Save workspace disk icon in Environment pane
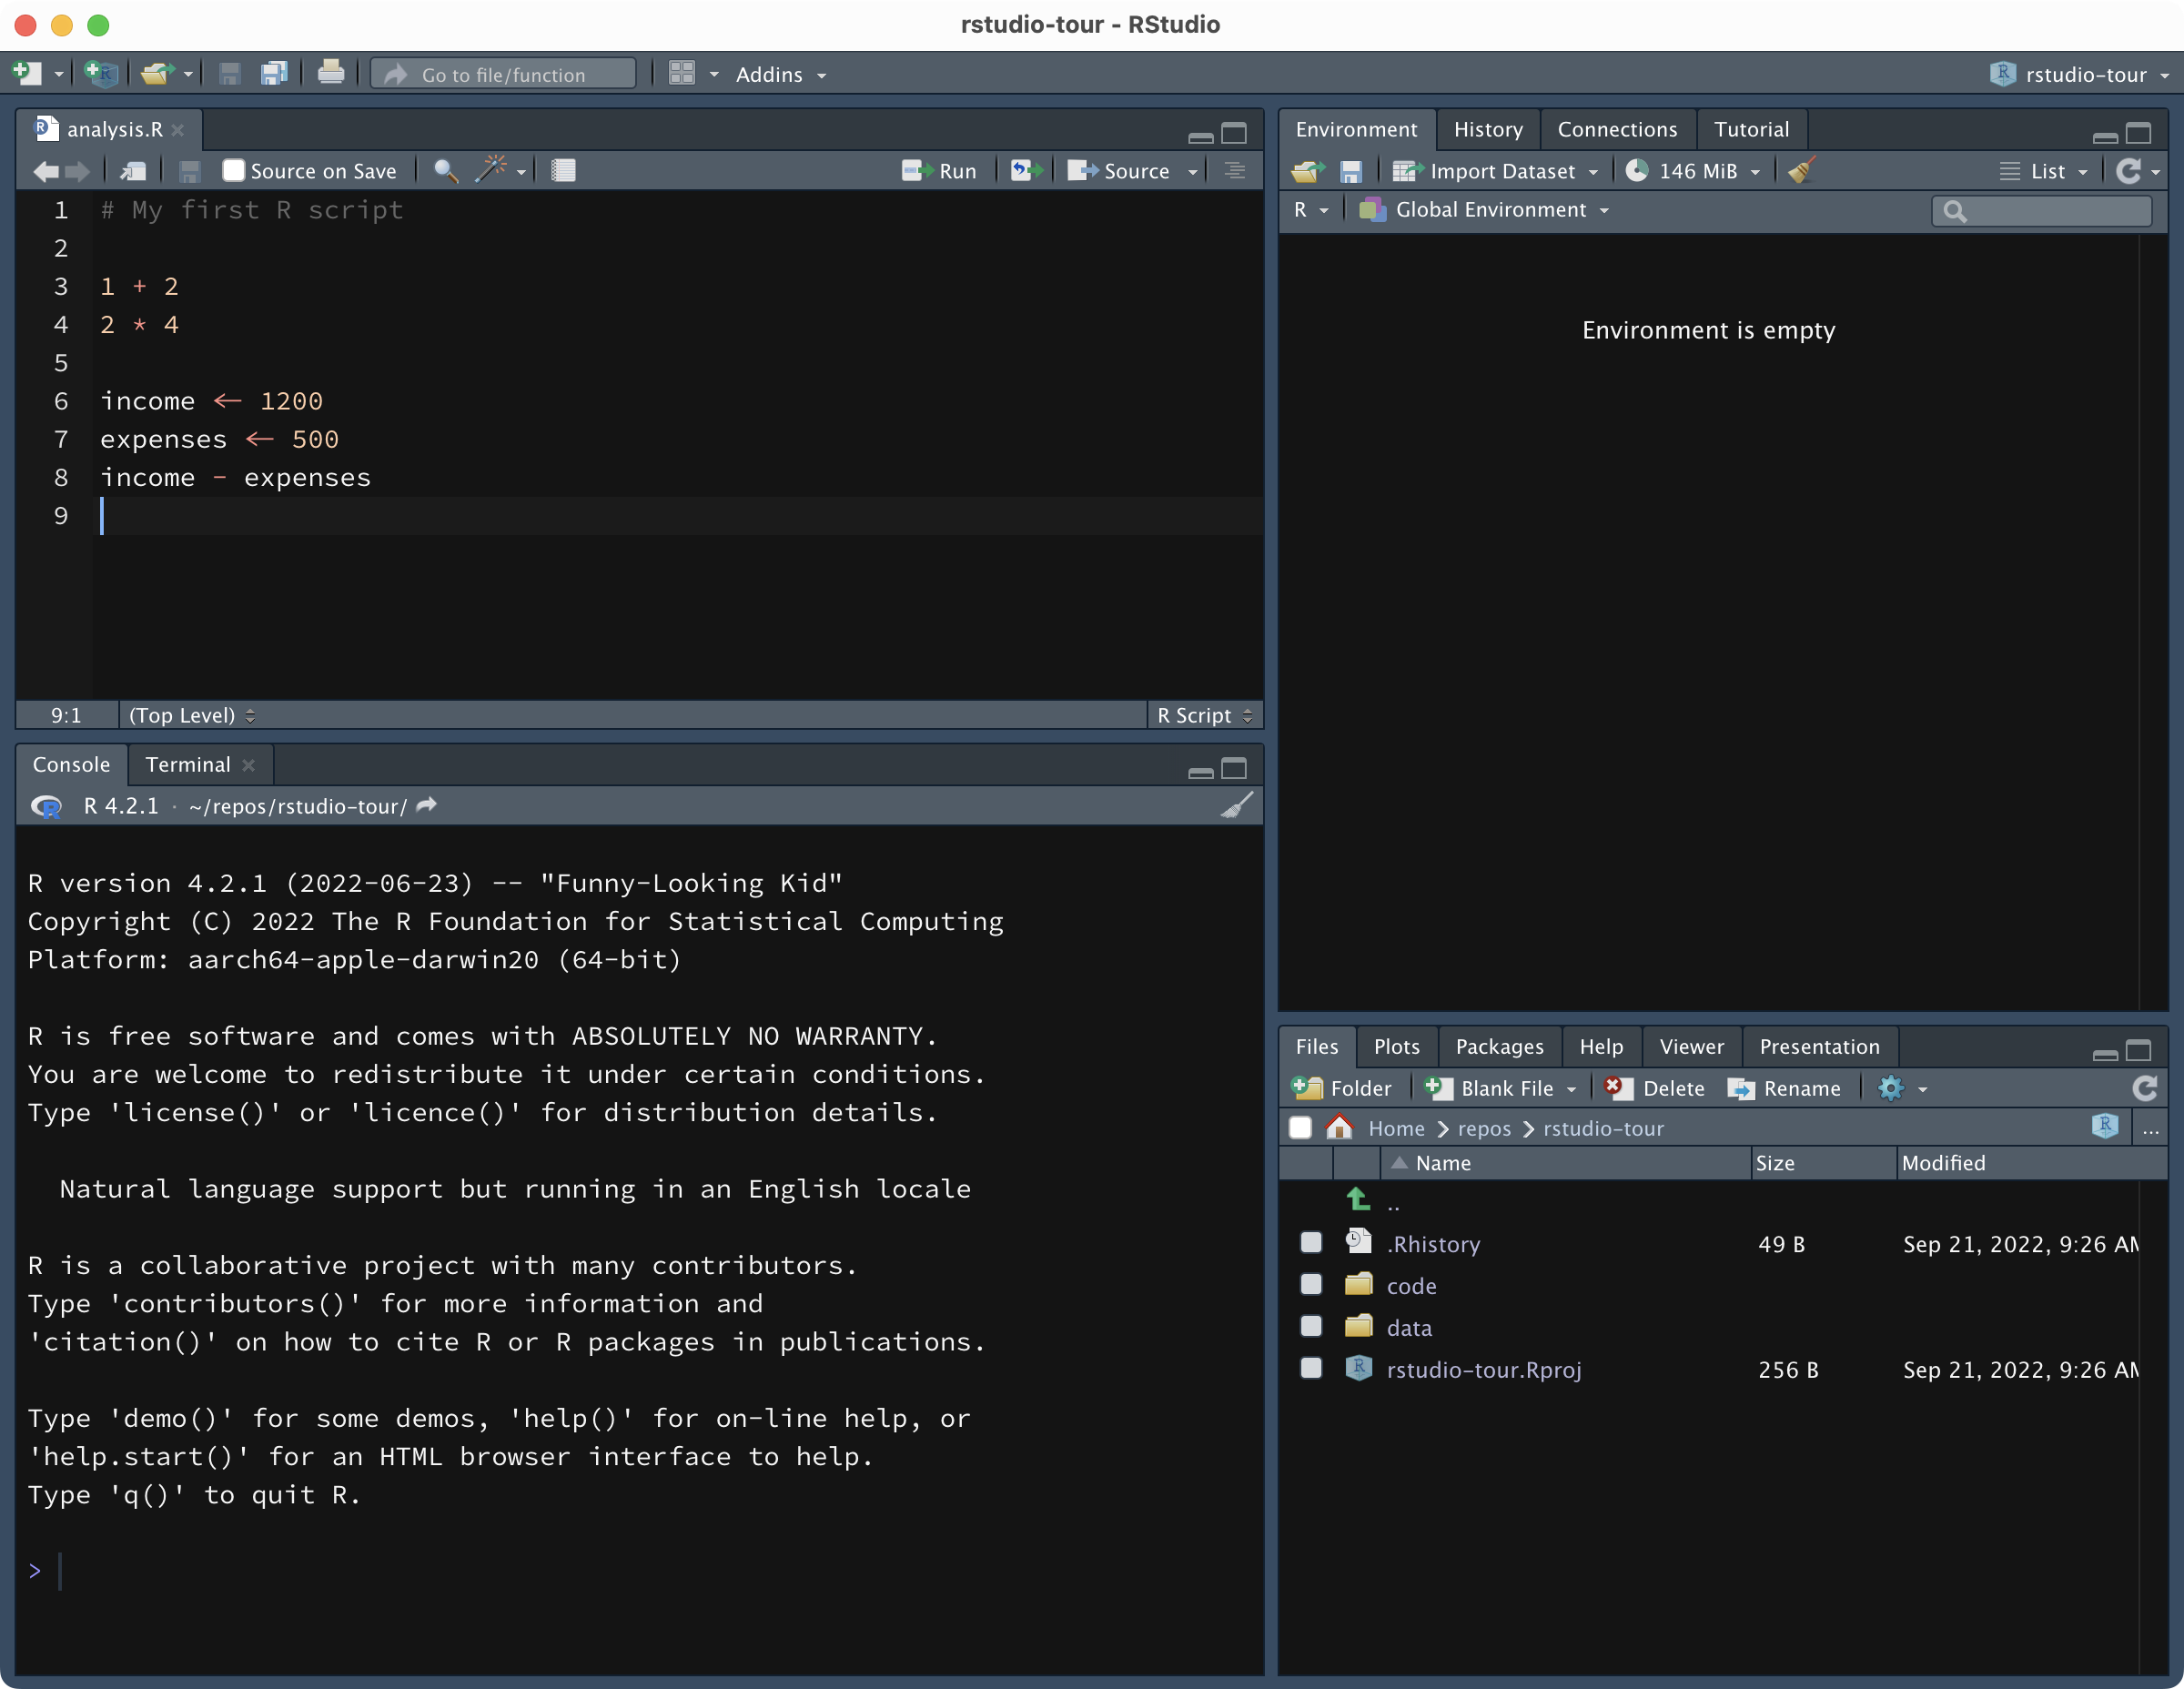 1351,171
